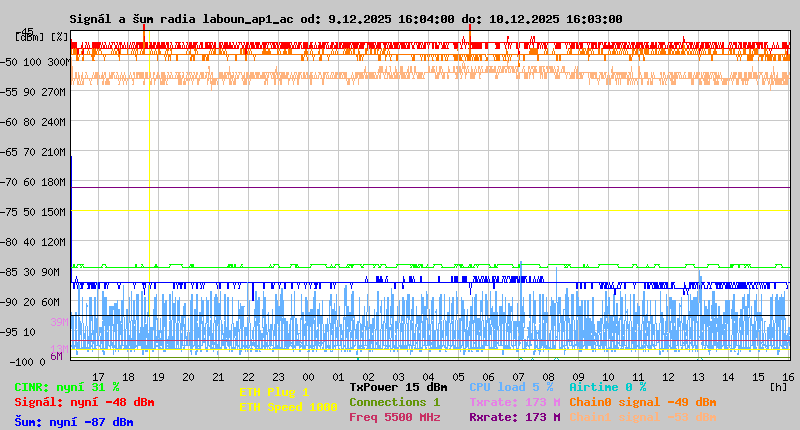This screenshot has width=800, height=430.
Task: Click the '[dBm]' axis unit label
Action: click(30, 37)
